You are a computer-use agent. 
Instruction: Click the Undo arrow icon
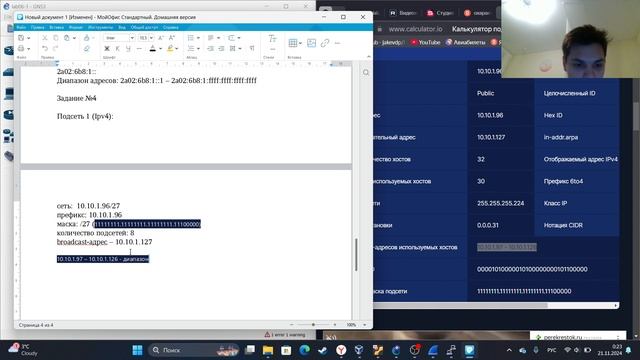point(45,49)
